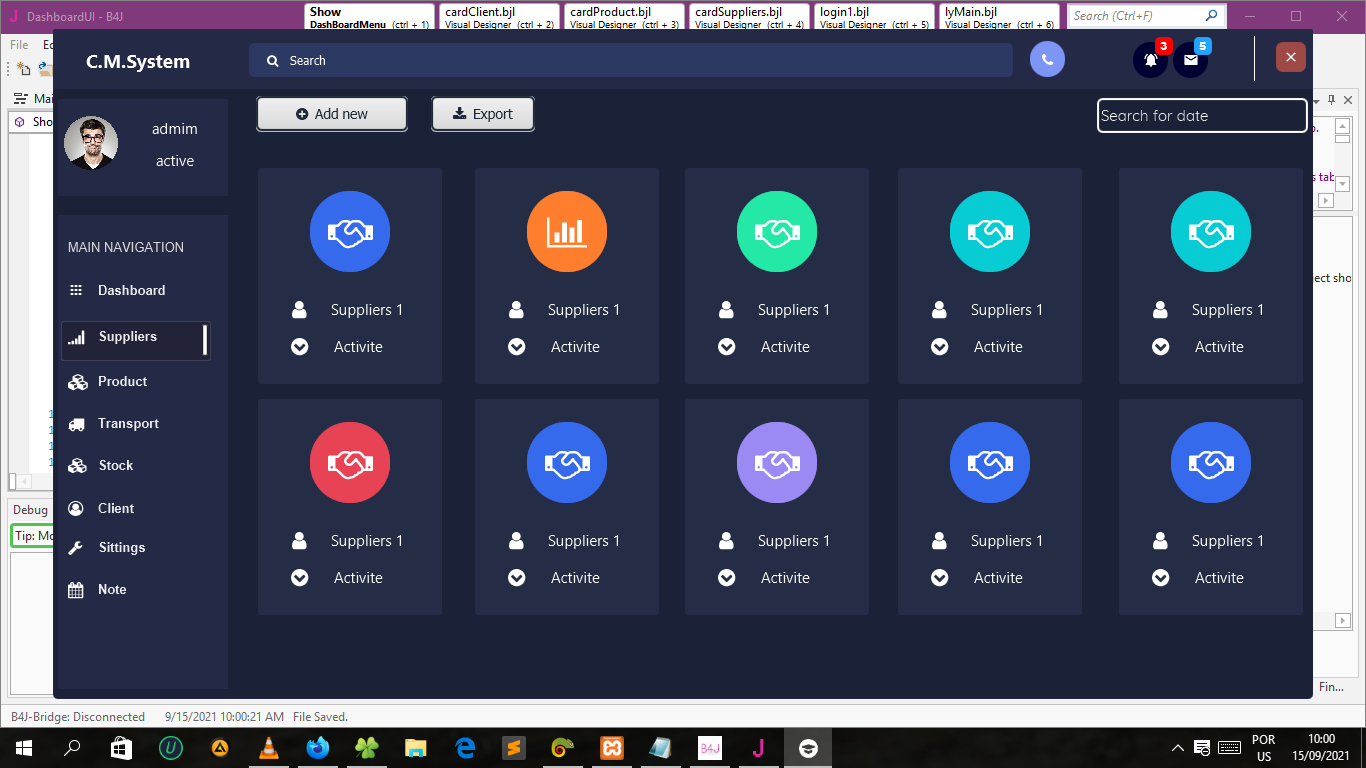
Task: Click the admim username label
Action: [x=175, y=129]
